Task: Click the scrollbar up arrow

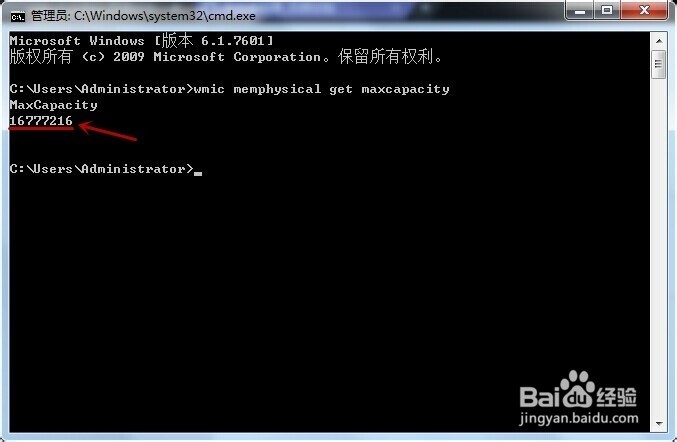Action: pyautogui.click(x=658, y=41)
